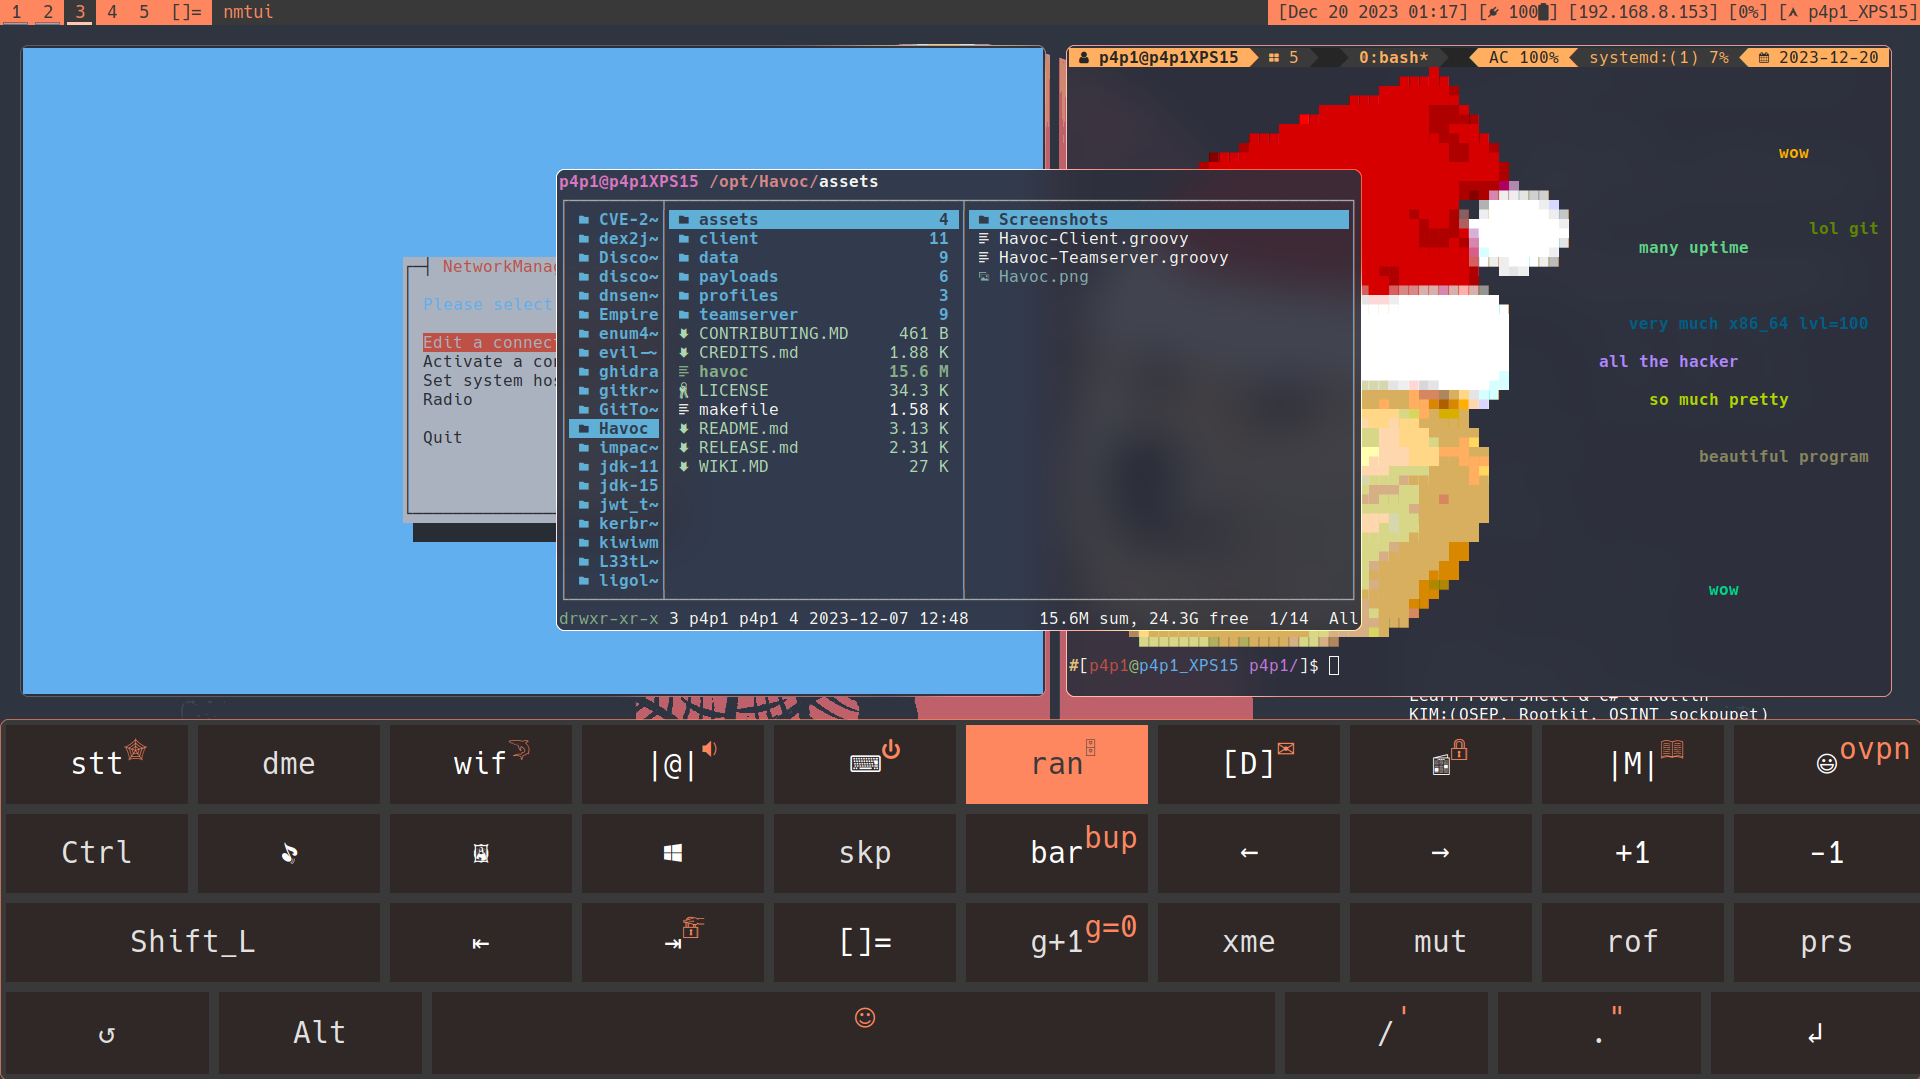Tap the plain left arrow key

[x=1248, y=853]
